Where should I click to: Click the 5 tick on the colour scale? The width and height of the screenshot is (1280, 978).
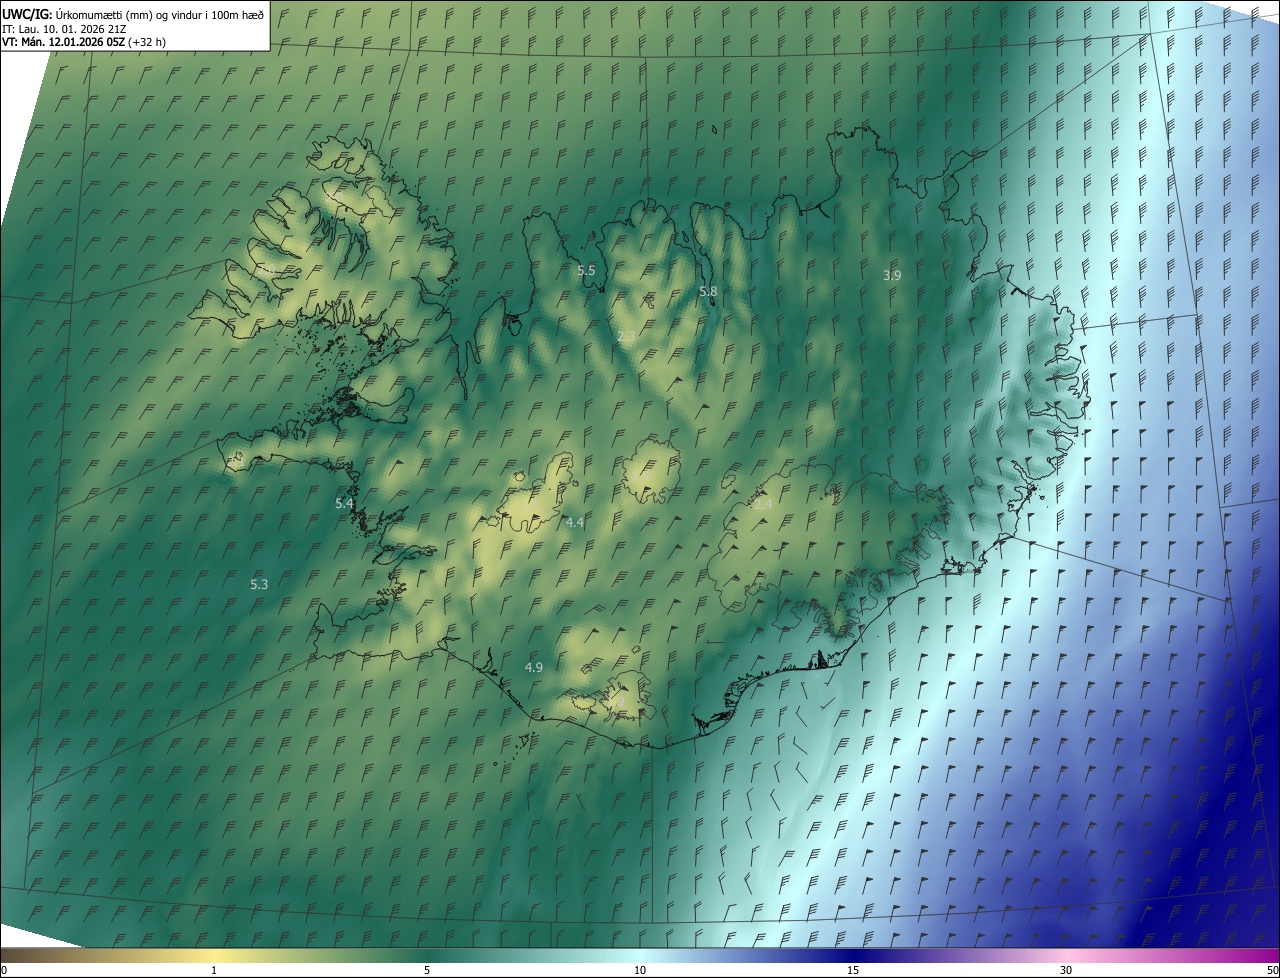point(427,970)
